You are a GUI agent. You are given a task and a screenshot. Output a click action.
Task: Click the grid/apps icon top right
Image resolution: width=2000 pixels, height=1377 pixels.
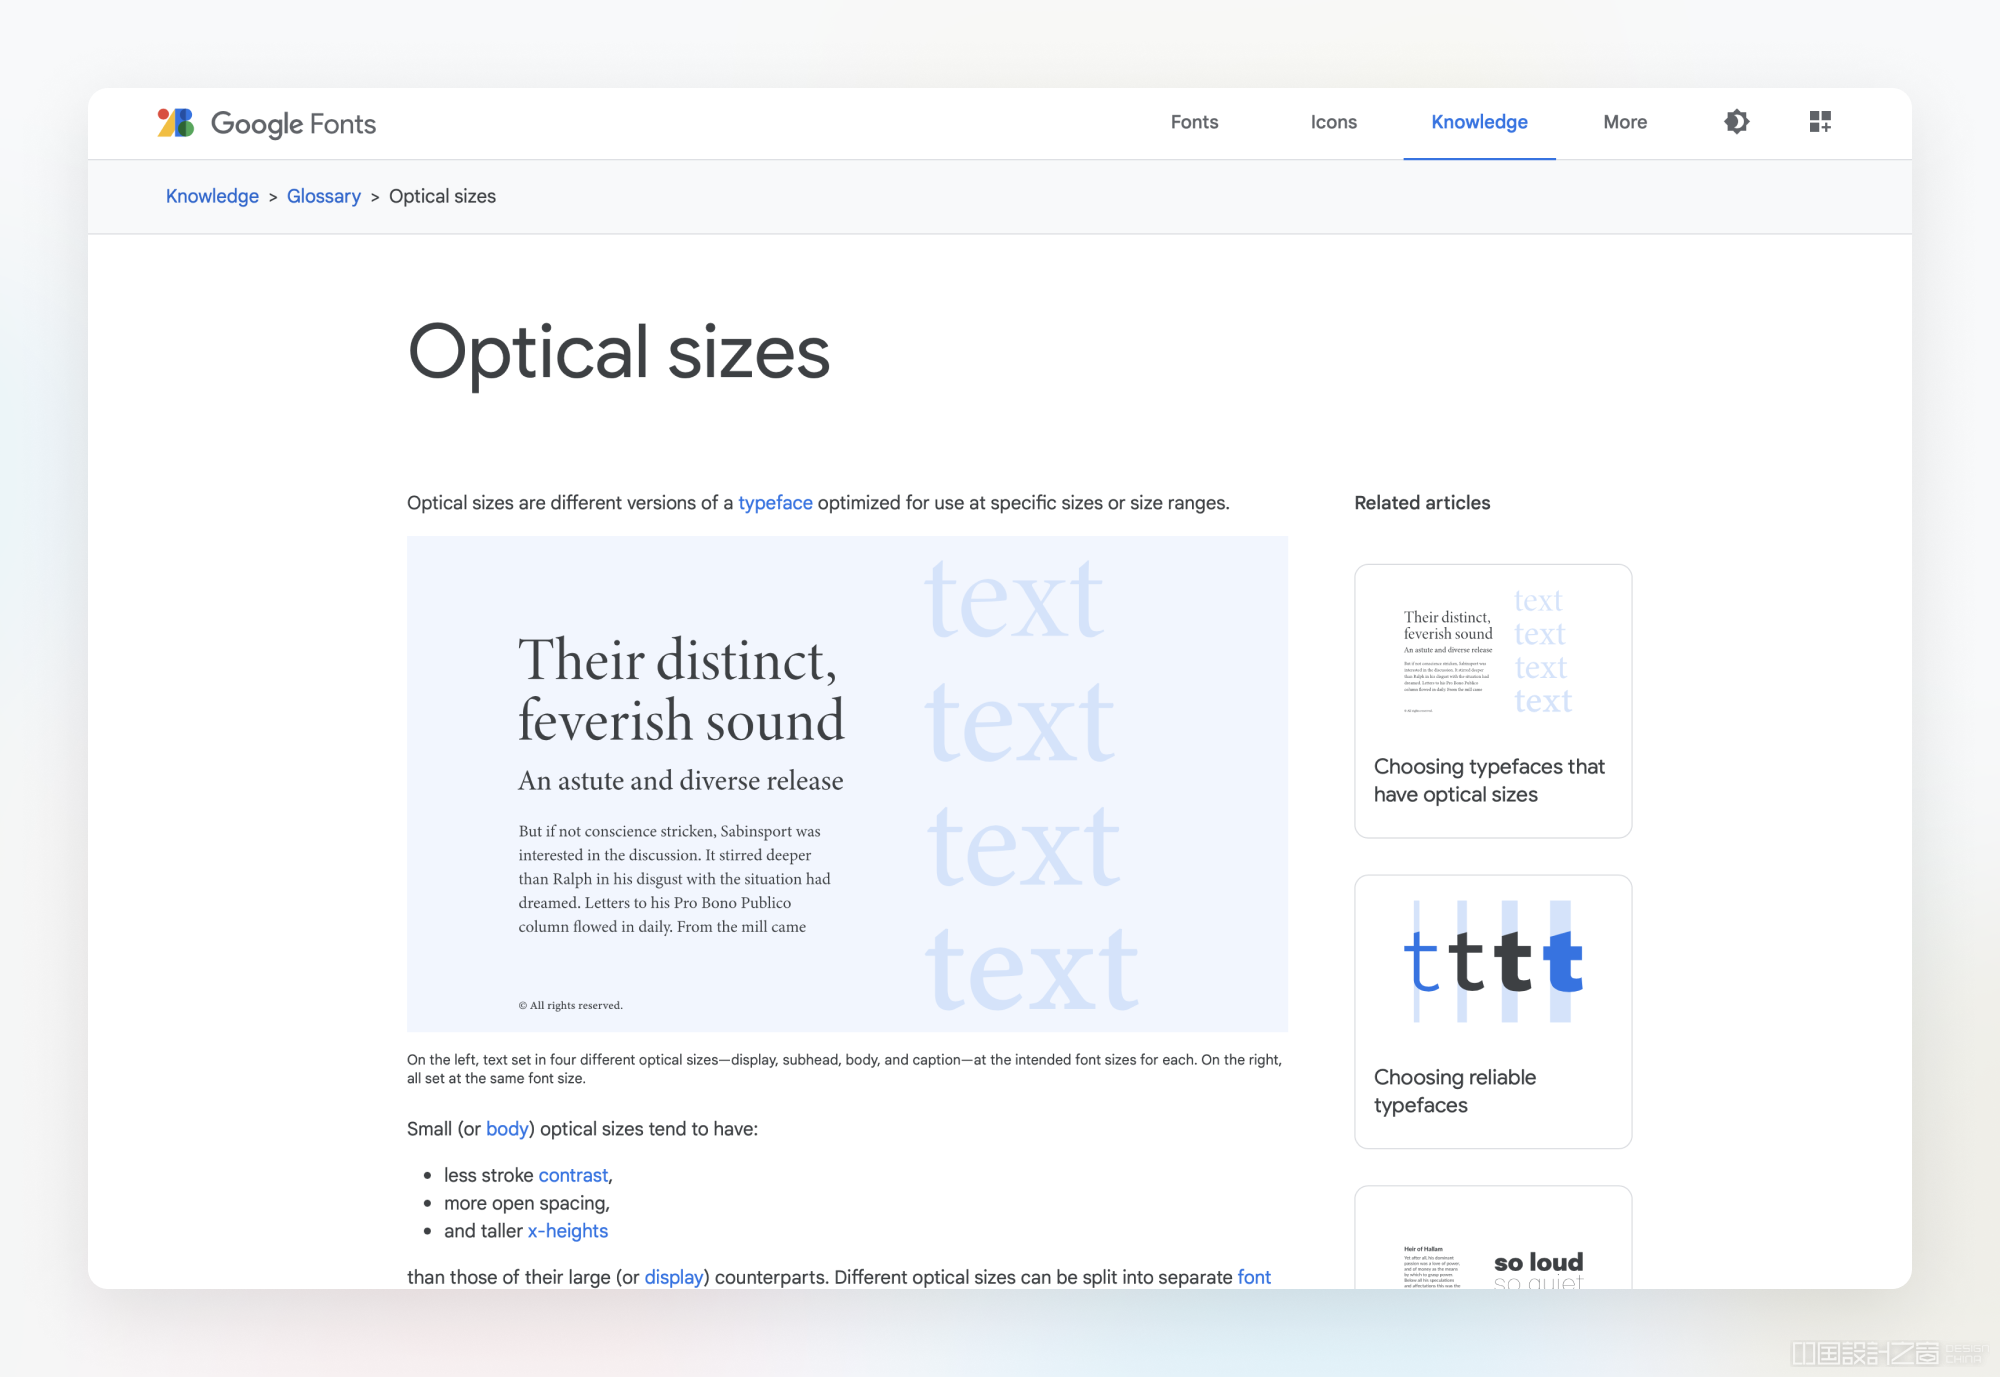tap(1819, 120)
